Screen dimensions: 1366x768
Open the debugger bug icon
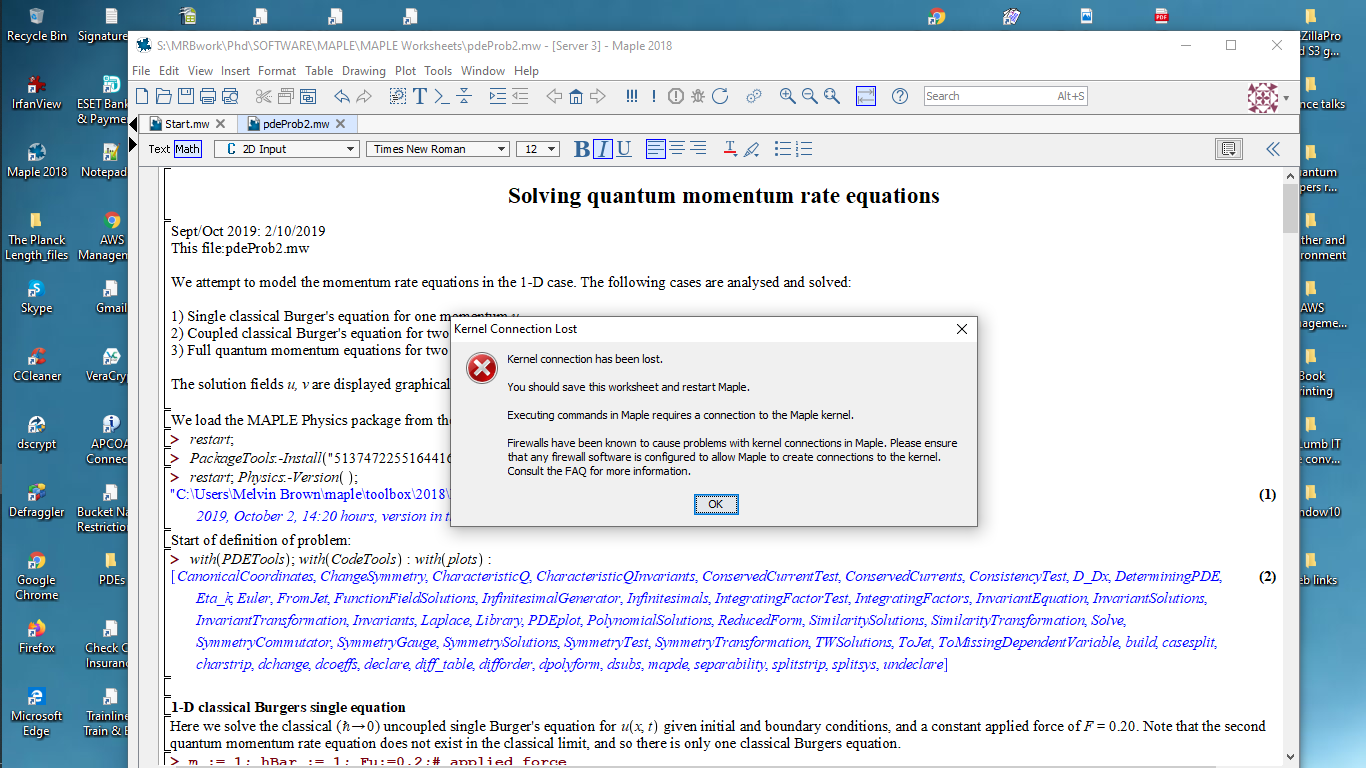click(x=697, y=96)
